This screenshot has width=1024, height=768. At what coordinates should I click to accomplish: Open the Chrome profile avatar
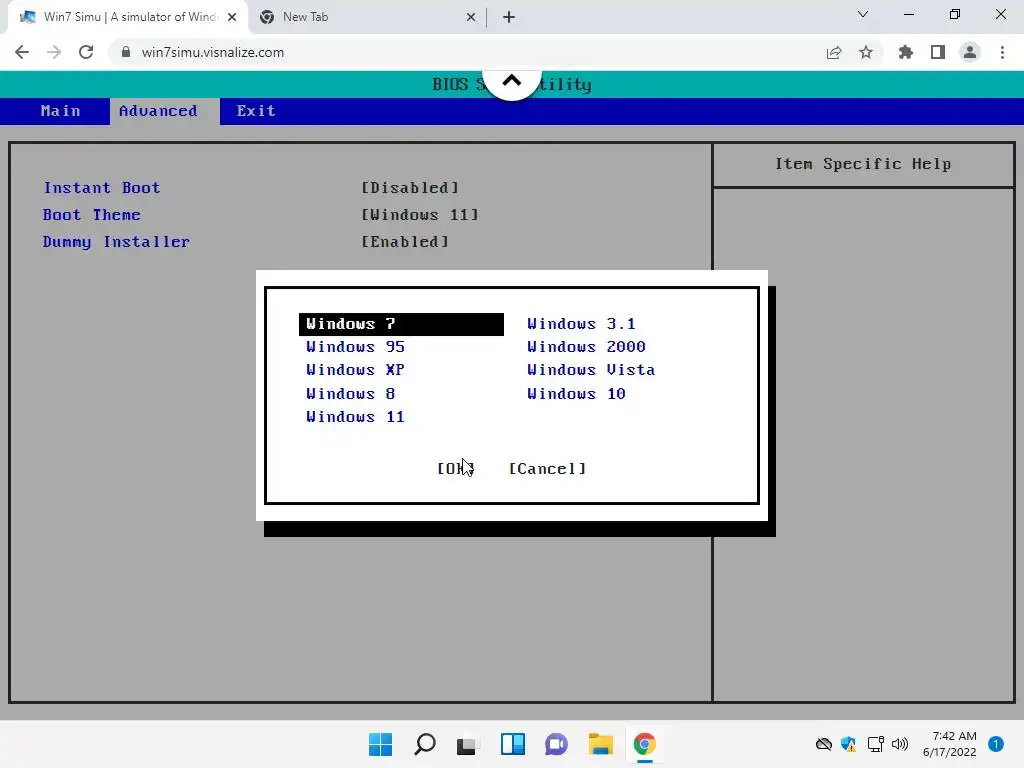click(x=970, y=52)
